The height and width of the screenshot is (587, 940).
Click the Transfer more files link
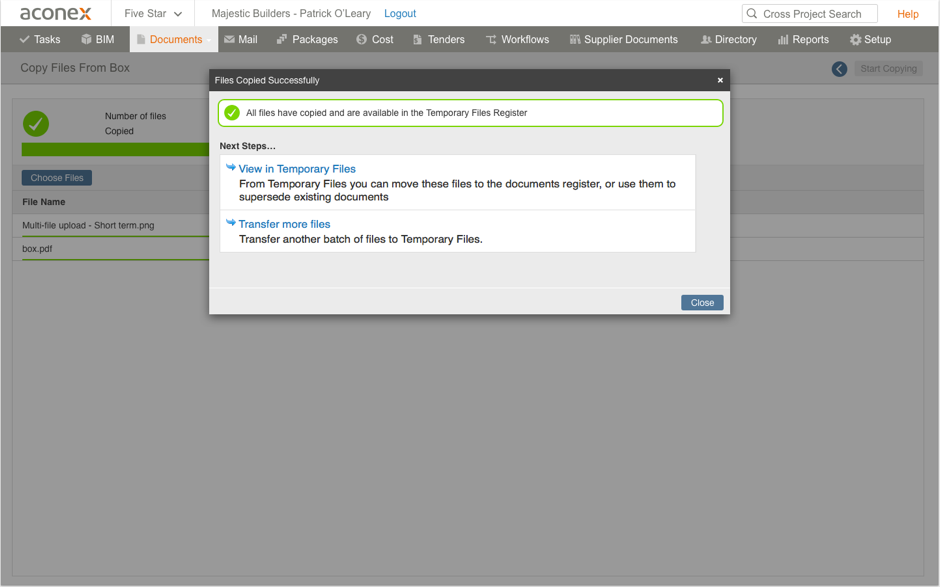(x=284, y=224)
